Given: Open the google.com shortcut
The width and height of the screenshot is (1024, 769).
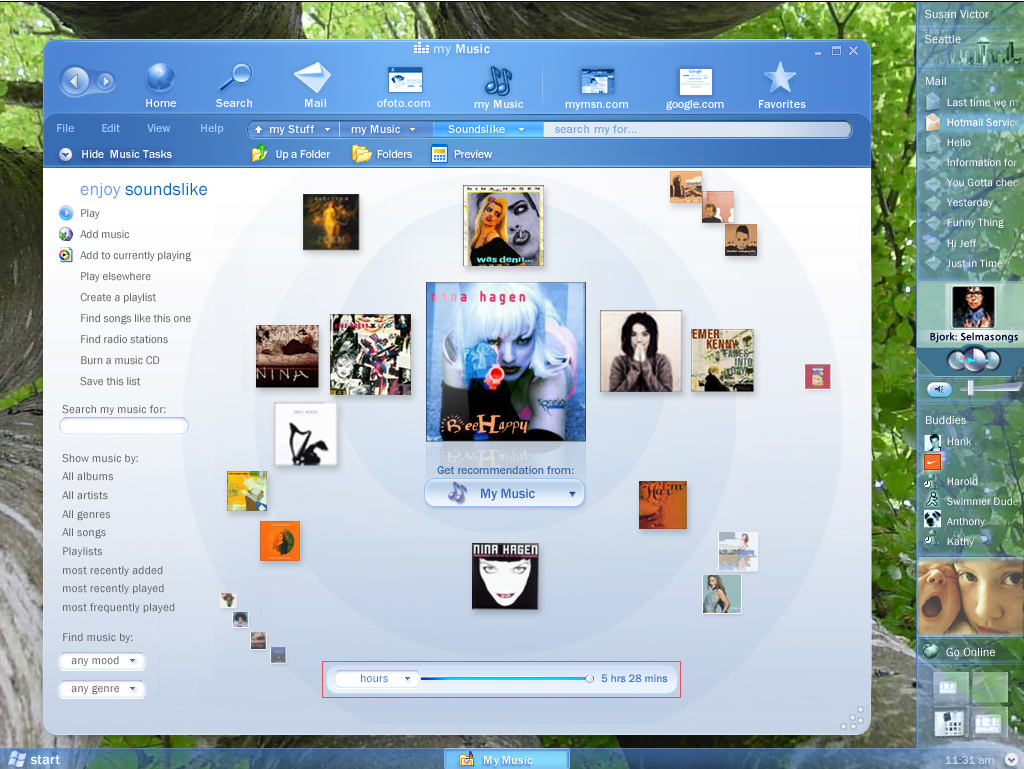Looking at the screenshot, I should (x=695, y=82).
